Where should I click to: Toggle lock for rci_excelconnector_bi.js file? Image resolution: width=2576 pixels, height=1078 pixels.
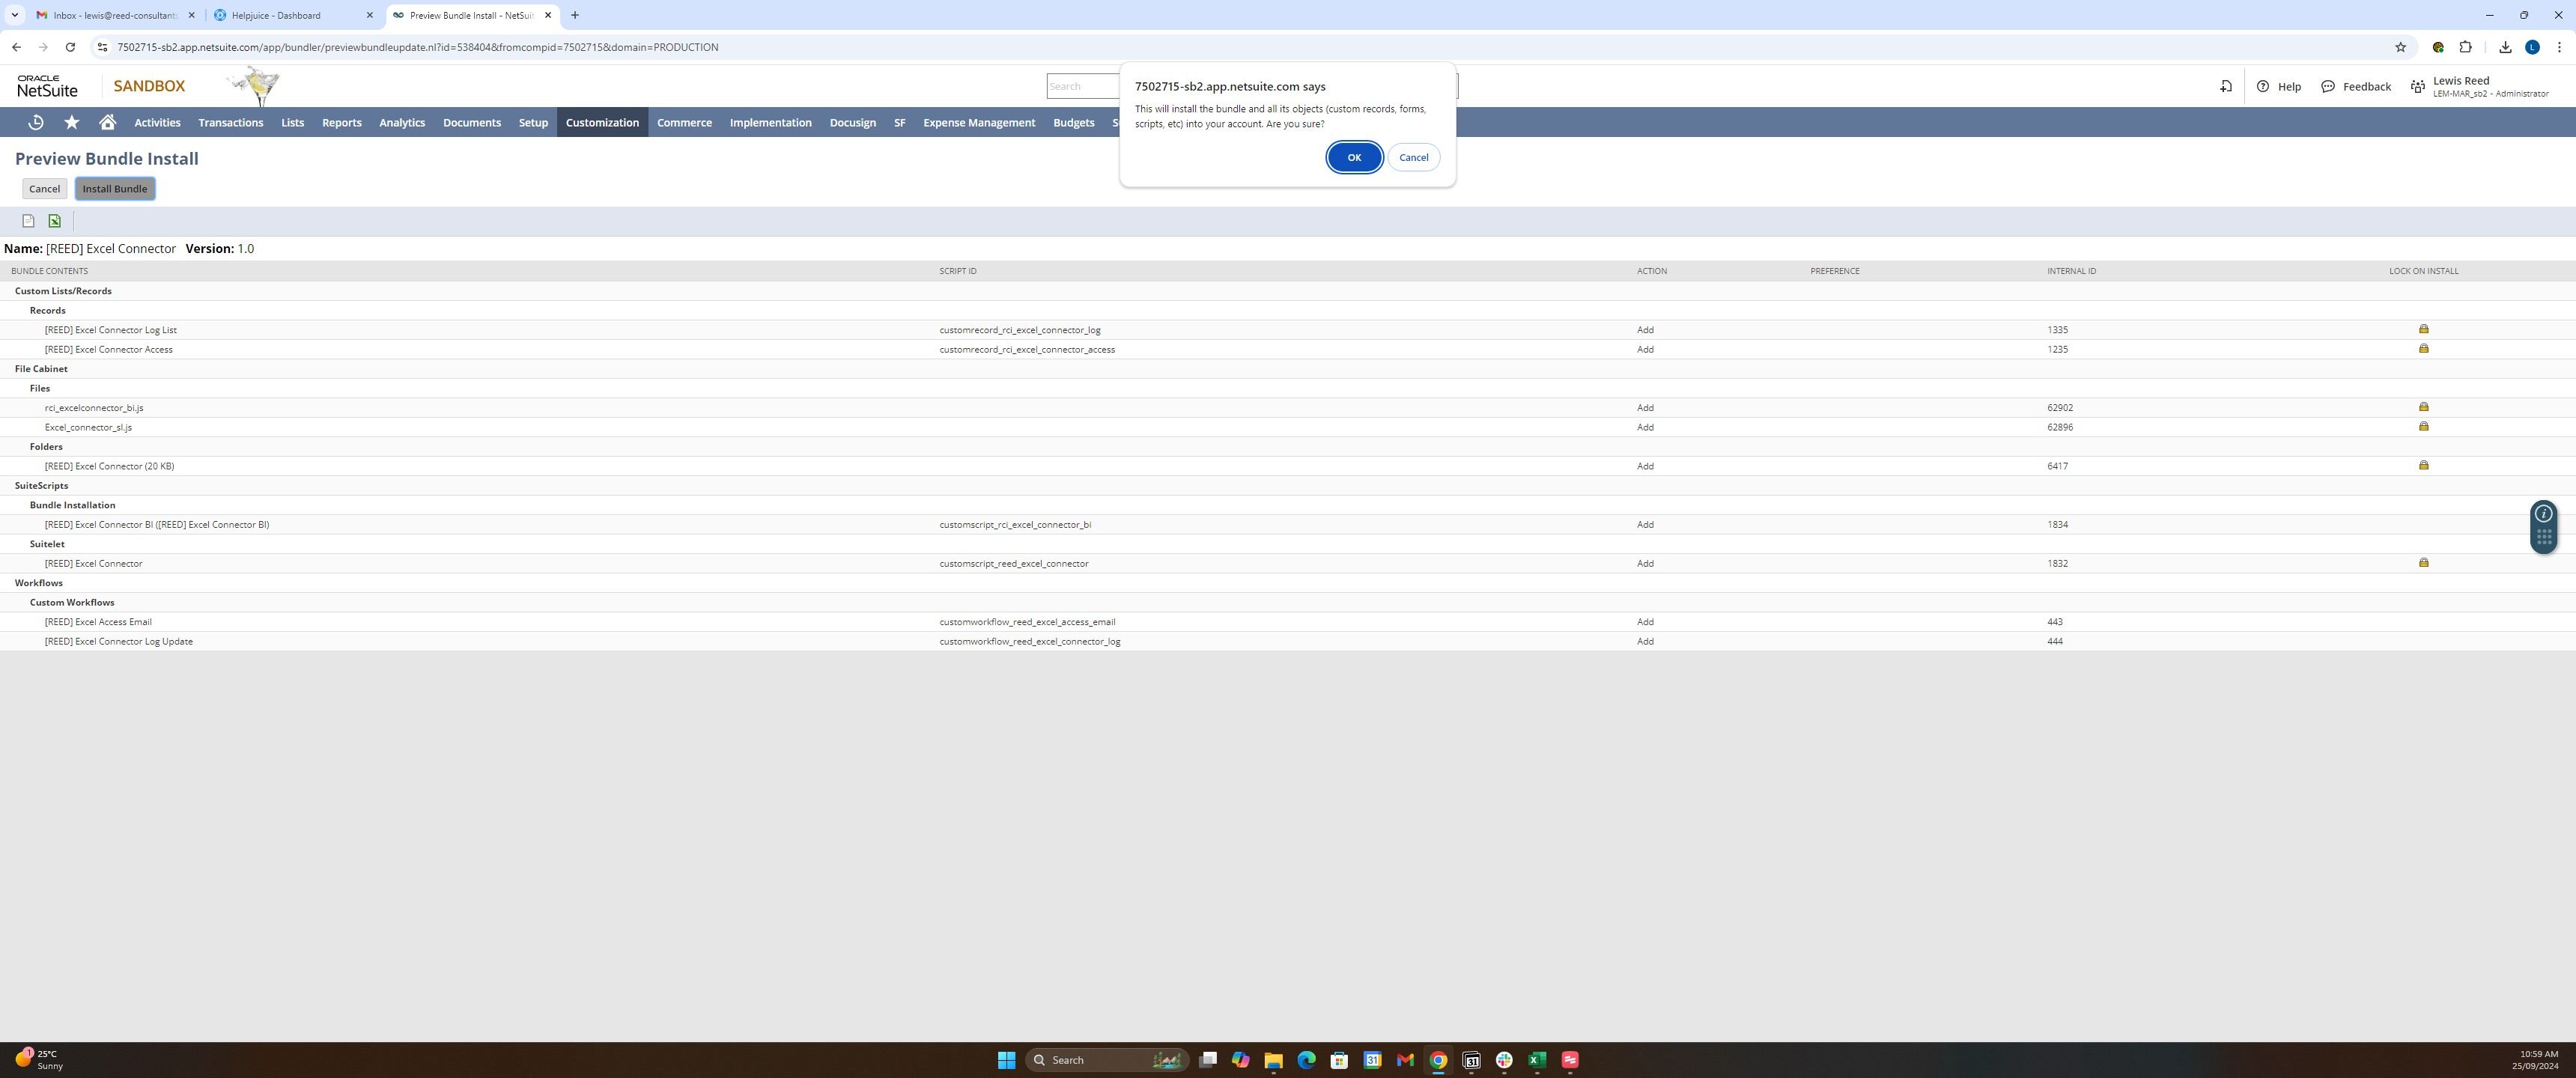point(2423,407)
